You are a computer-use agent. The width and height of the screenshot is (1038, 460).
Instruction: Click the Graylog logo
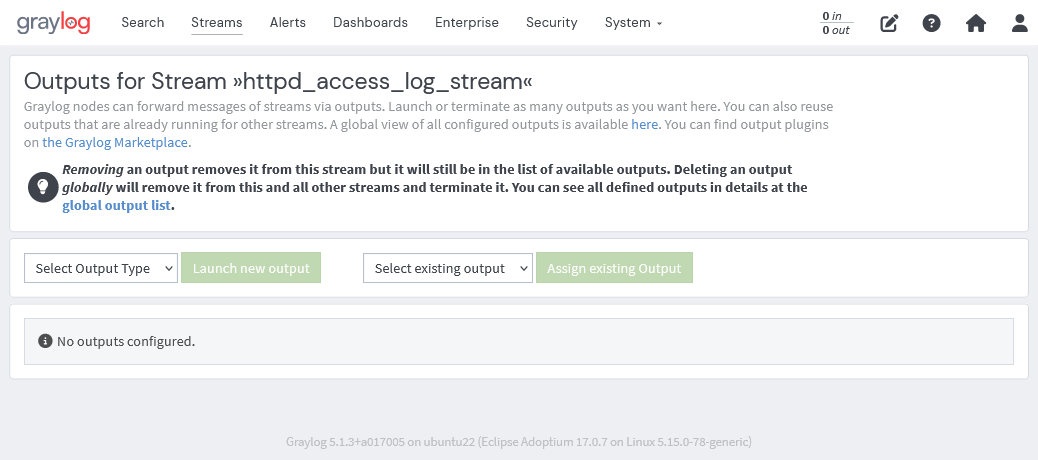tap(53, 23)
